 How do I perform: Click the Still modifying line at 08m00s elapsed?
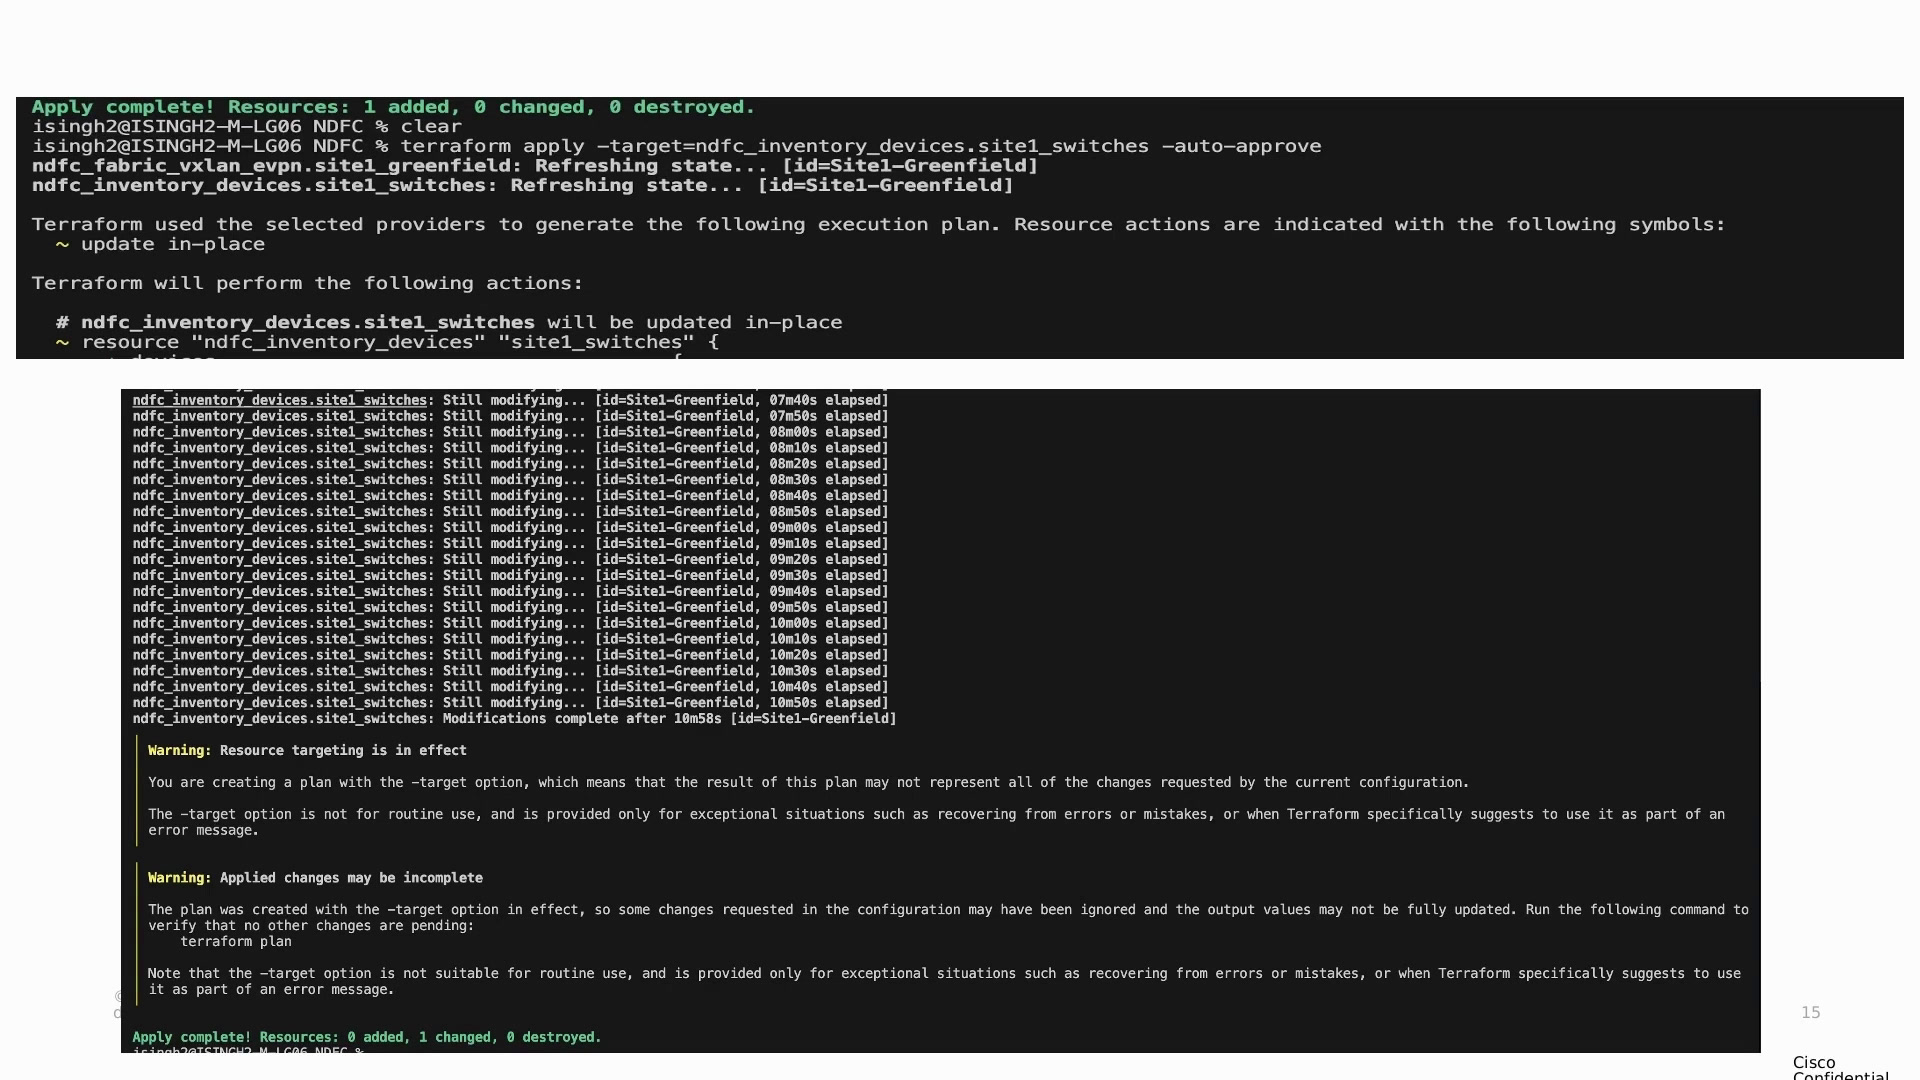tap(510, 433)
